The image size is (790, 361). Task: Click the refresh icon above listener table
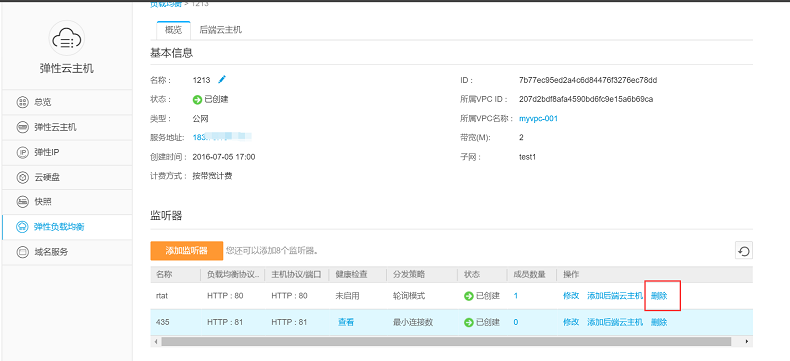click(744, 250)
